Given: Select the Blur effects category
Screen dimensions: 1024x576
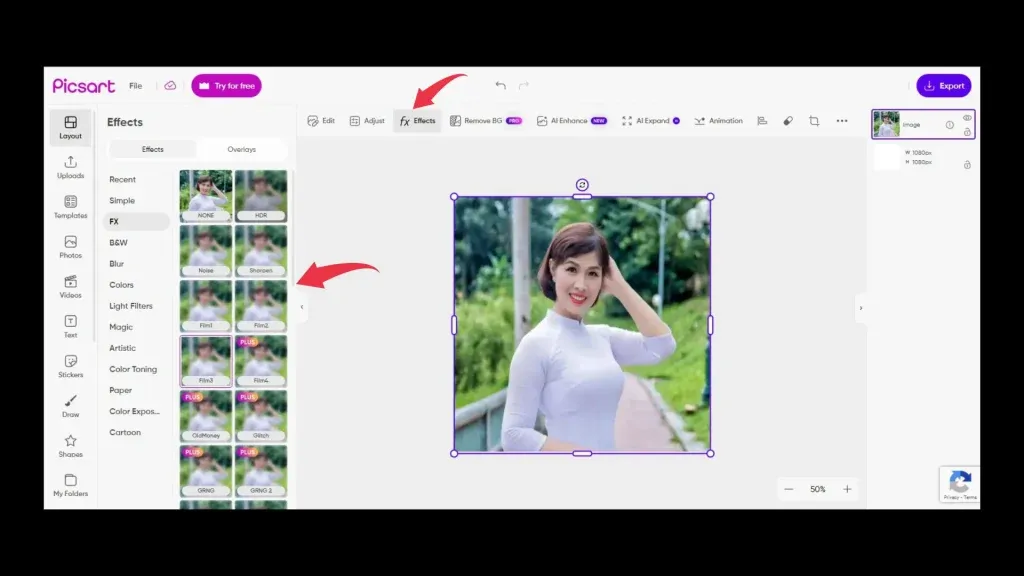Looking at the screenshot, I should point(116,264).
